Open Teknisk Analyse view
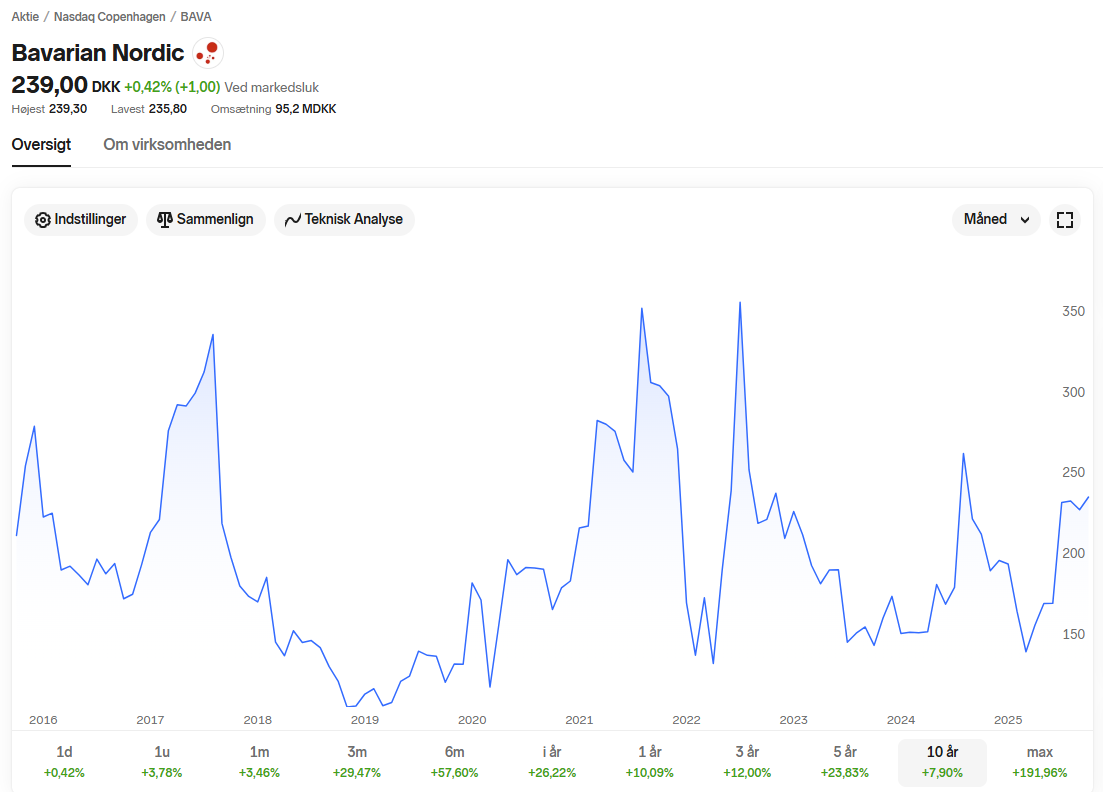Screen dimensions: 1103x792 344,219
